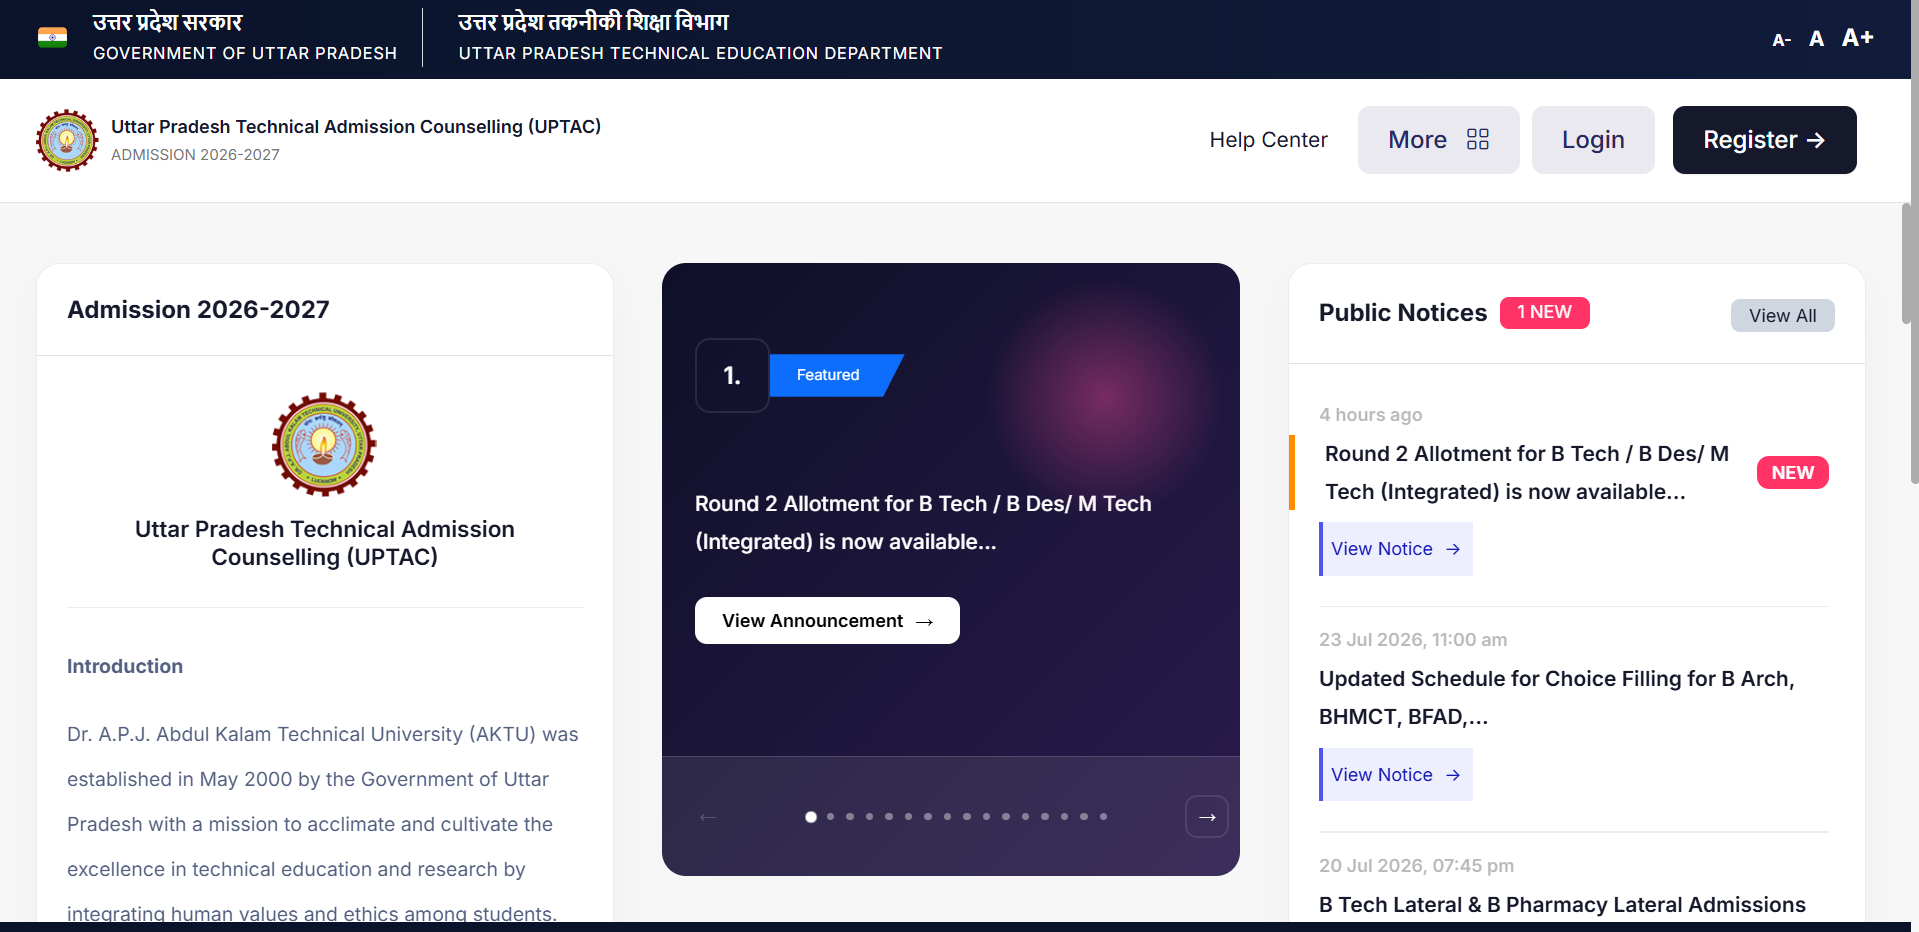The width and height of the screenshot is (1919, 932).
Task: Click the featured slide headline text
Action: 923,523
